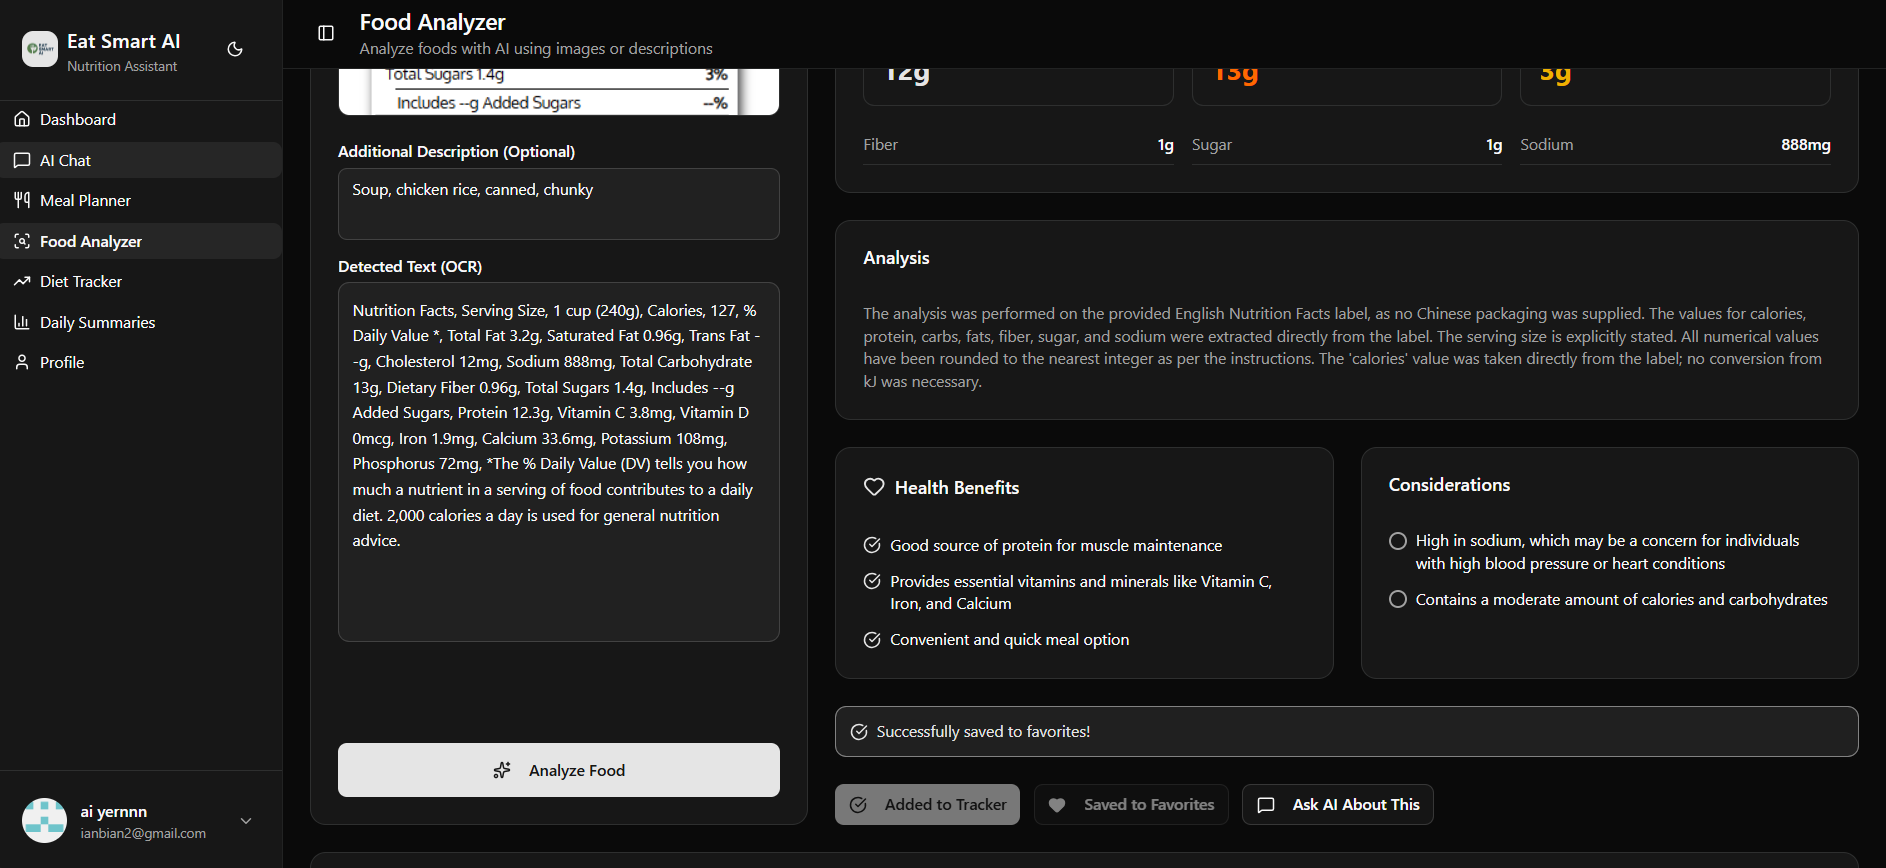The image size is (1886, 868).
Task: Select Food Analyzer in the sidebar
Action: coord(141,241)
